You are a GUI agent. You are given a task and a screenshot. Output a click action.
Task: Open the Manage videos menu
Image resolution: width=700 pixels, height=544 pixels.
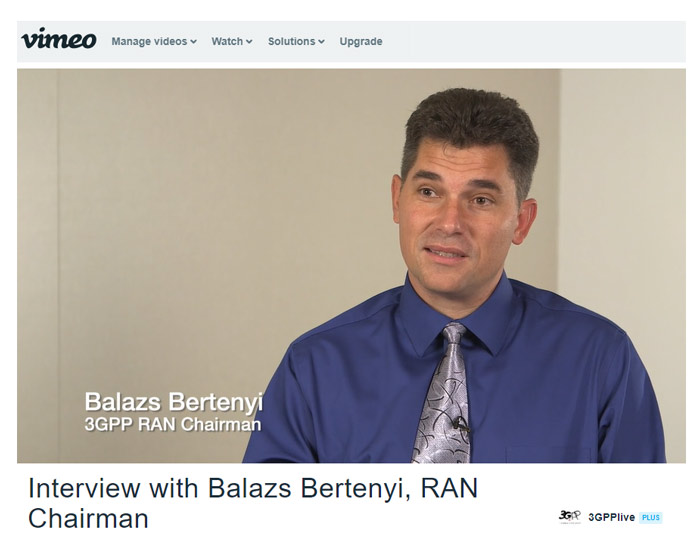[154, 42]
